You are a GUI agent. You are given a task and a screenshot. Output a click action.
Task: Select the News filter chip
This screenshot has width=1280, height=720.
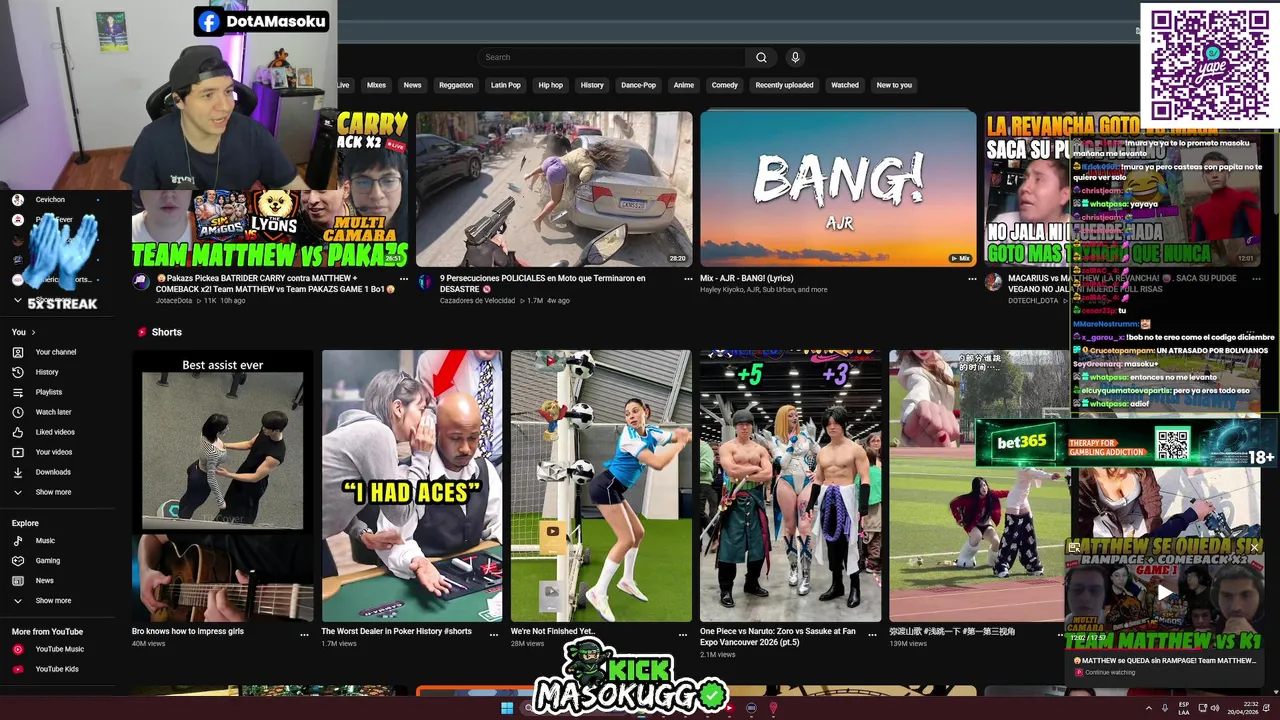click(412, 85)
